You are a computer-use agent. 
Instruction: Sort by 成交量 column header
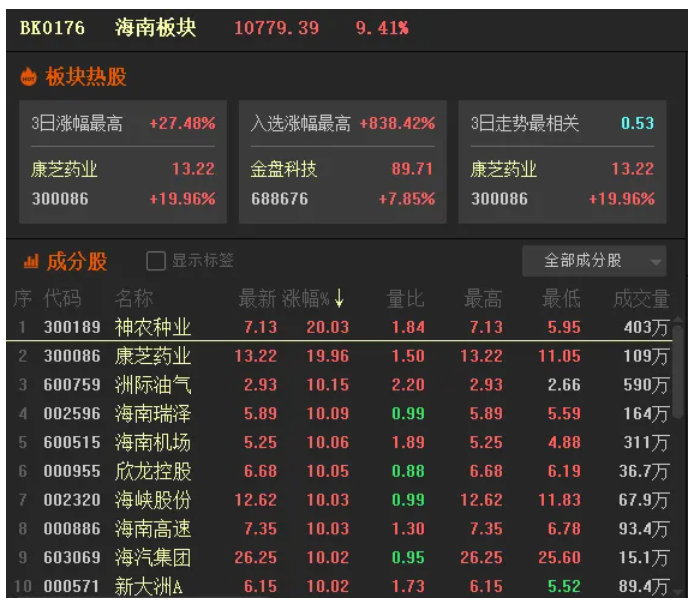coord(640,298)
